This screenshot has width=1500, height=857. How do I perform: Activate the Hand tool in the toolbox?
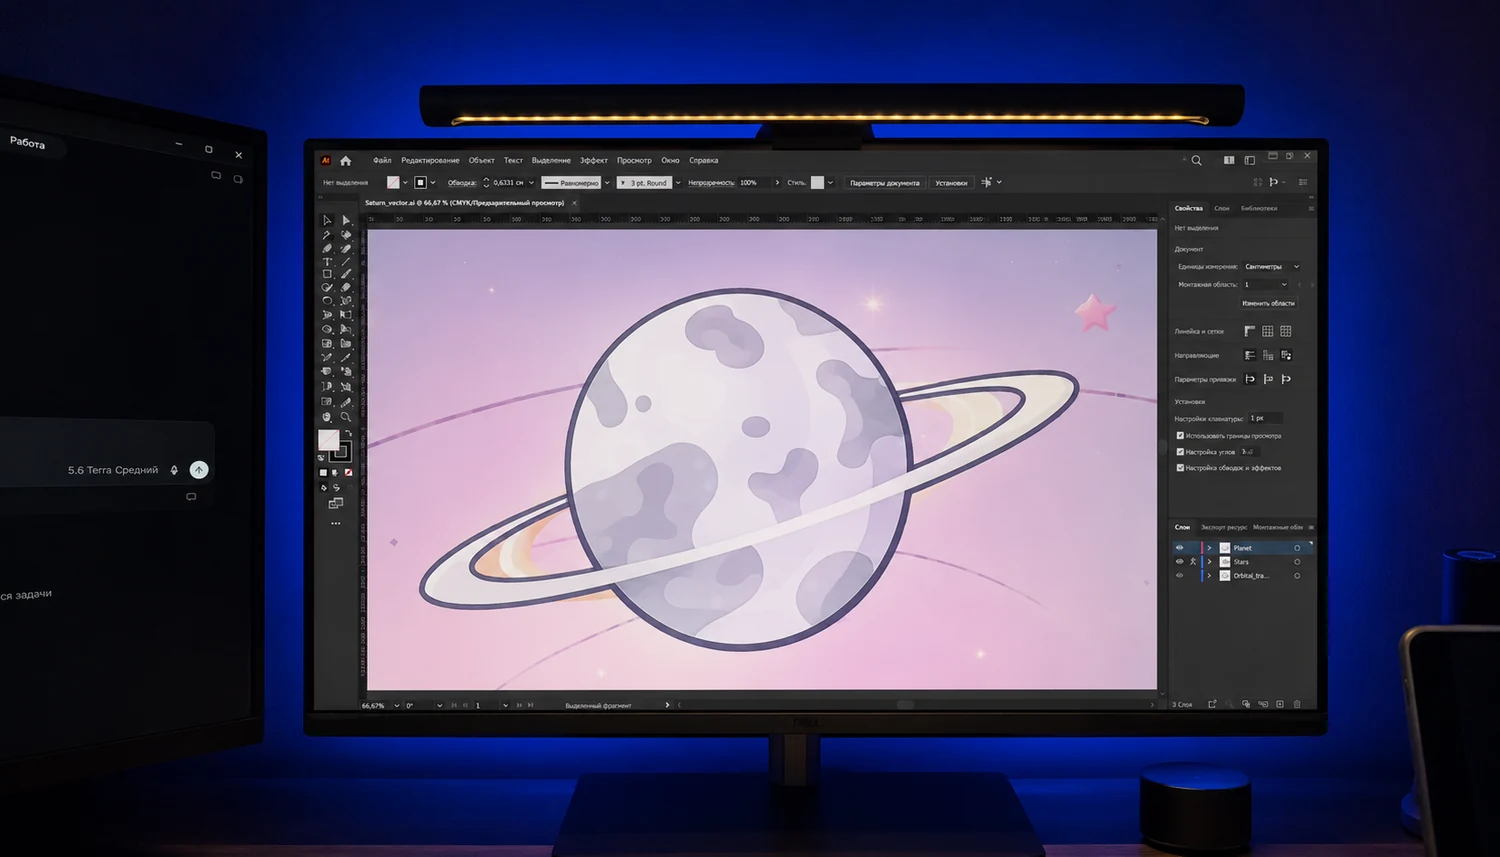pos(327,417)
